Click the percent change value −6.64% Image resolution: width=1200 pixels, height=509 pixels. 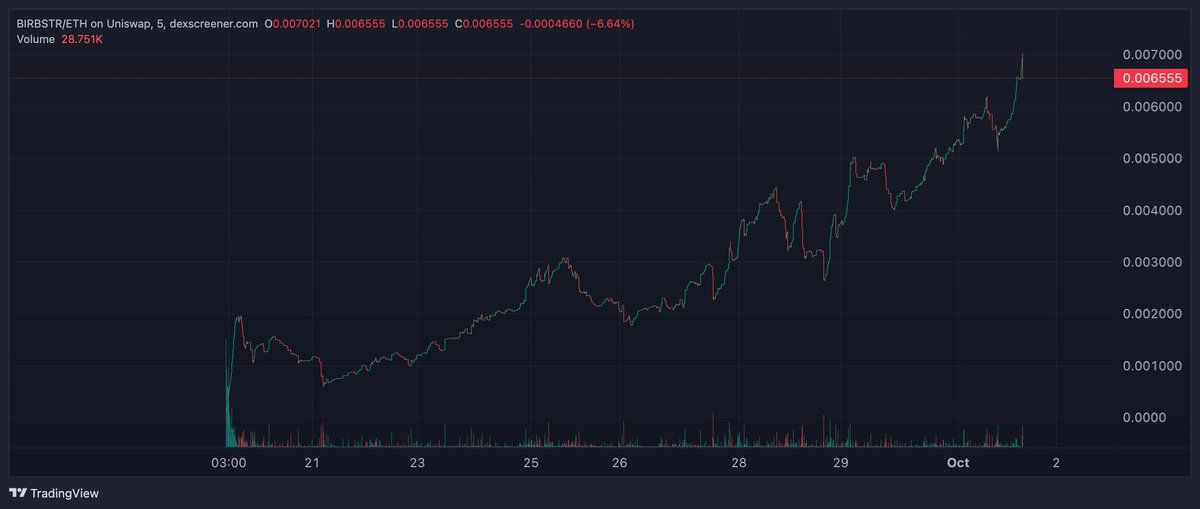604,23
